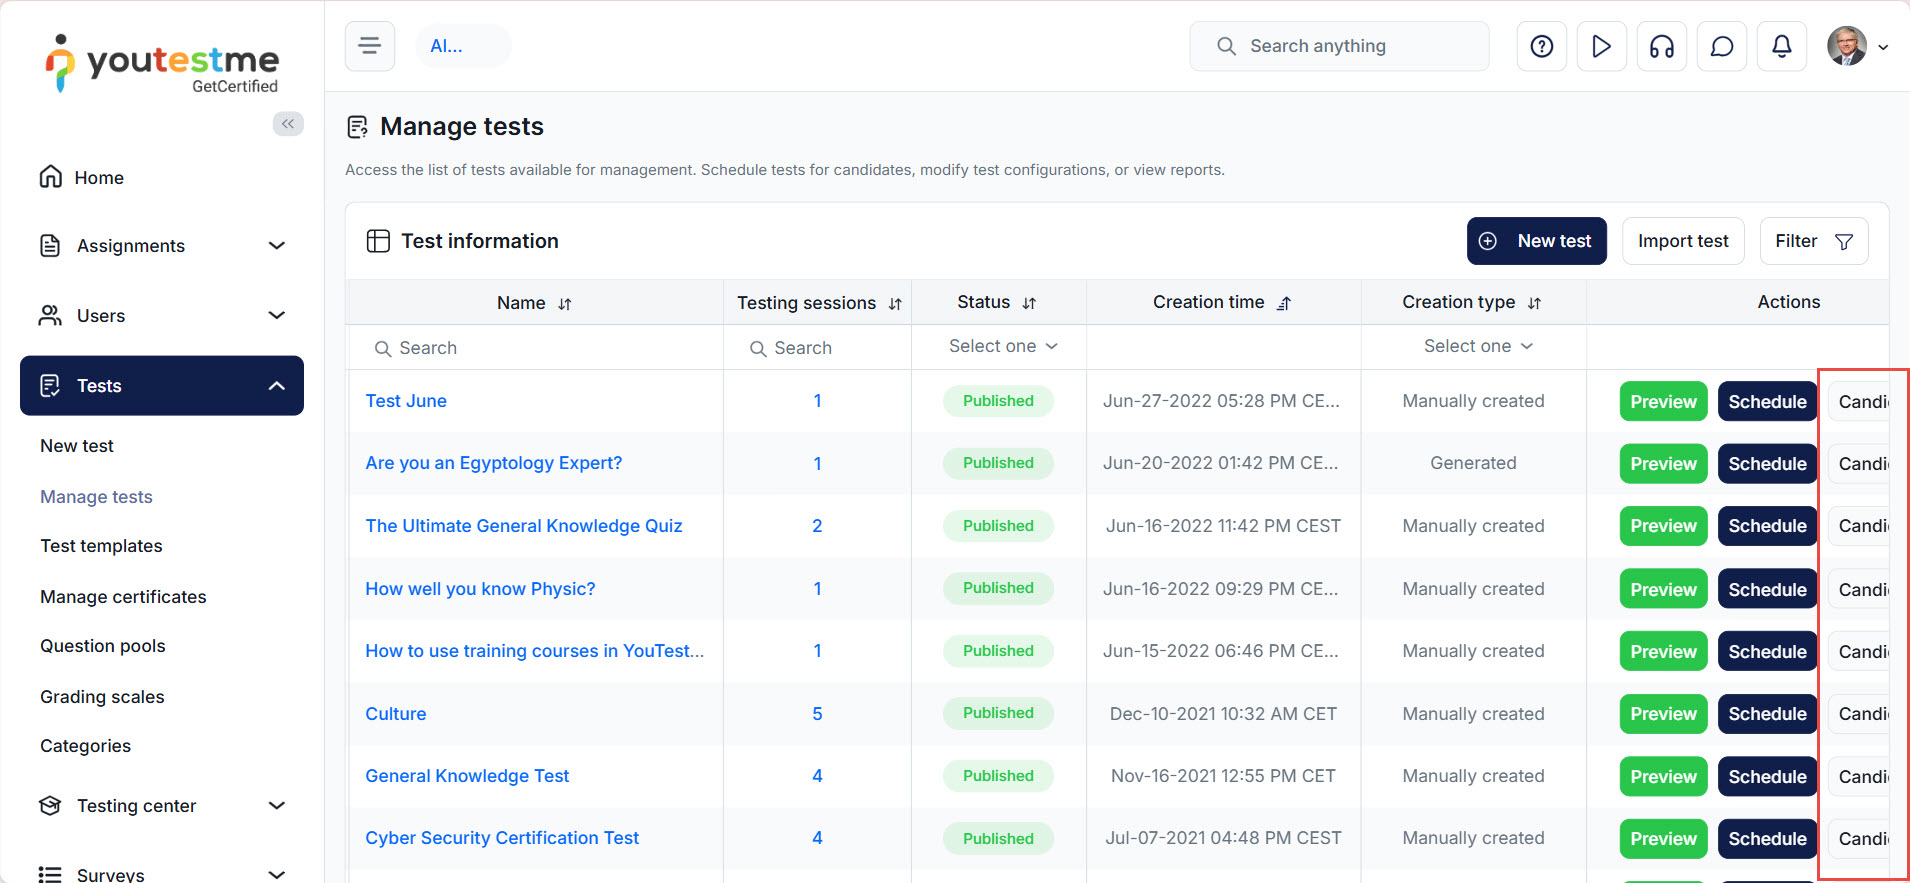Open the chat bubble icon
This screenshot has height=883, width=1910.
tap(1721, 46)
